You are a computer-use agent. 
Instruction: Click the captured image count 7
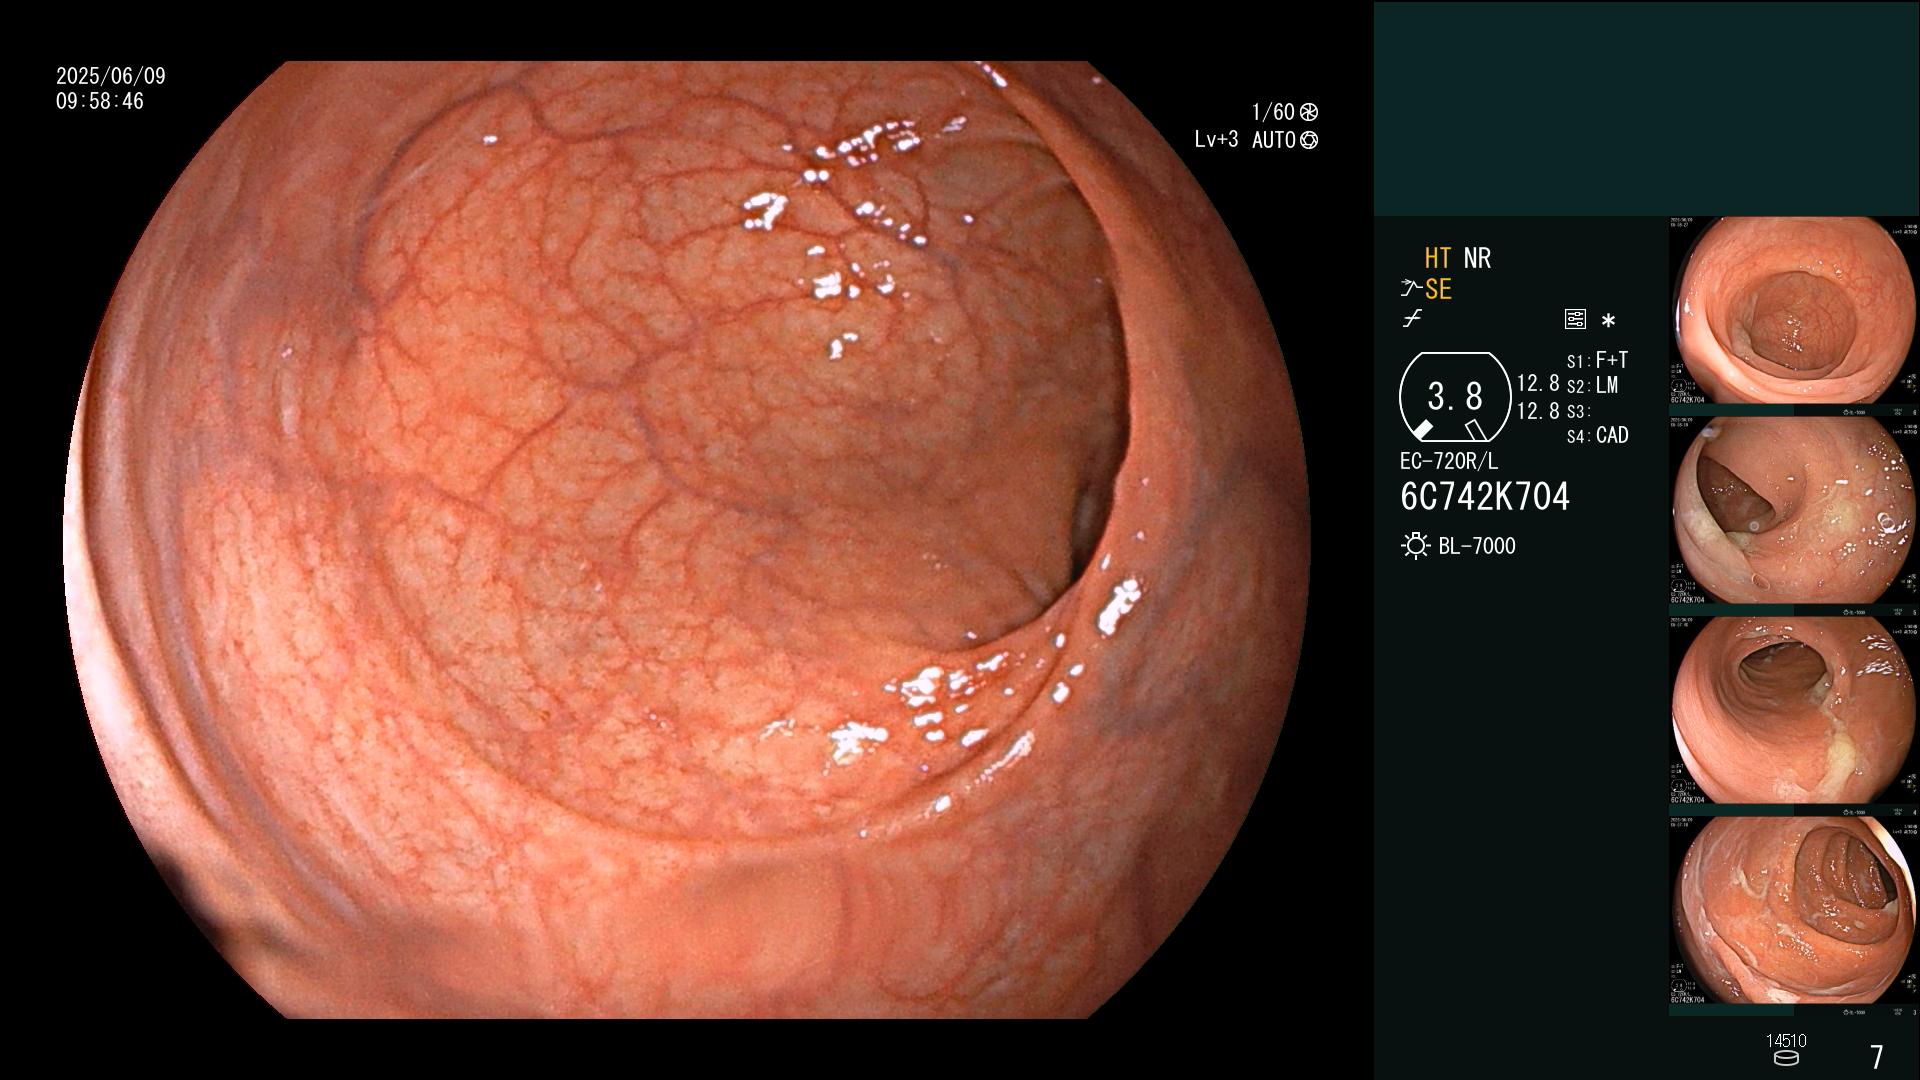(1877, 1057)
